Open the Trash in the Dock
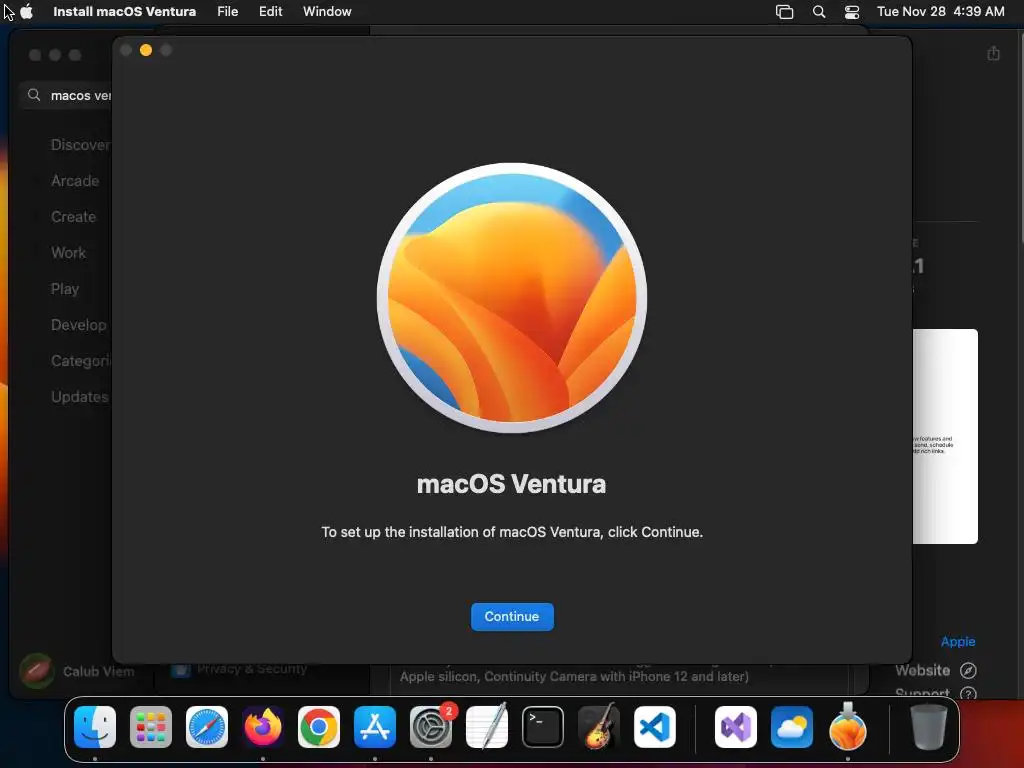This screenshot has width=1024, height=768. (x=929, y=727)
